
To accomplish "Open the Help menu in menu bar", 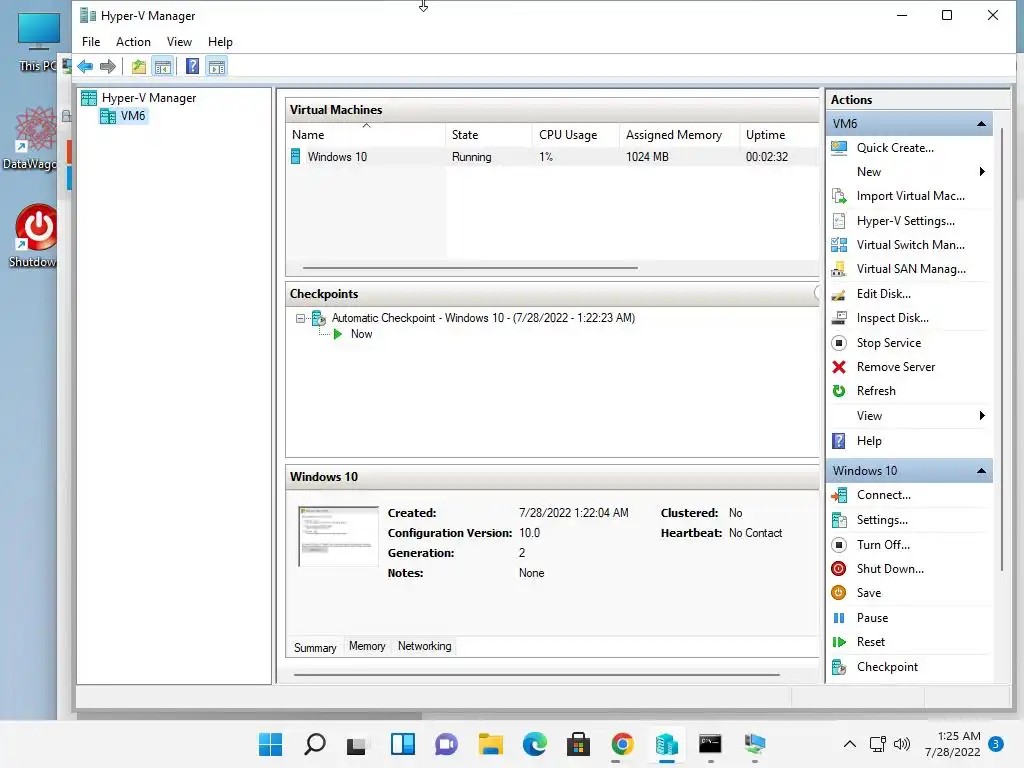I will [x=220, y=42].
